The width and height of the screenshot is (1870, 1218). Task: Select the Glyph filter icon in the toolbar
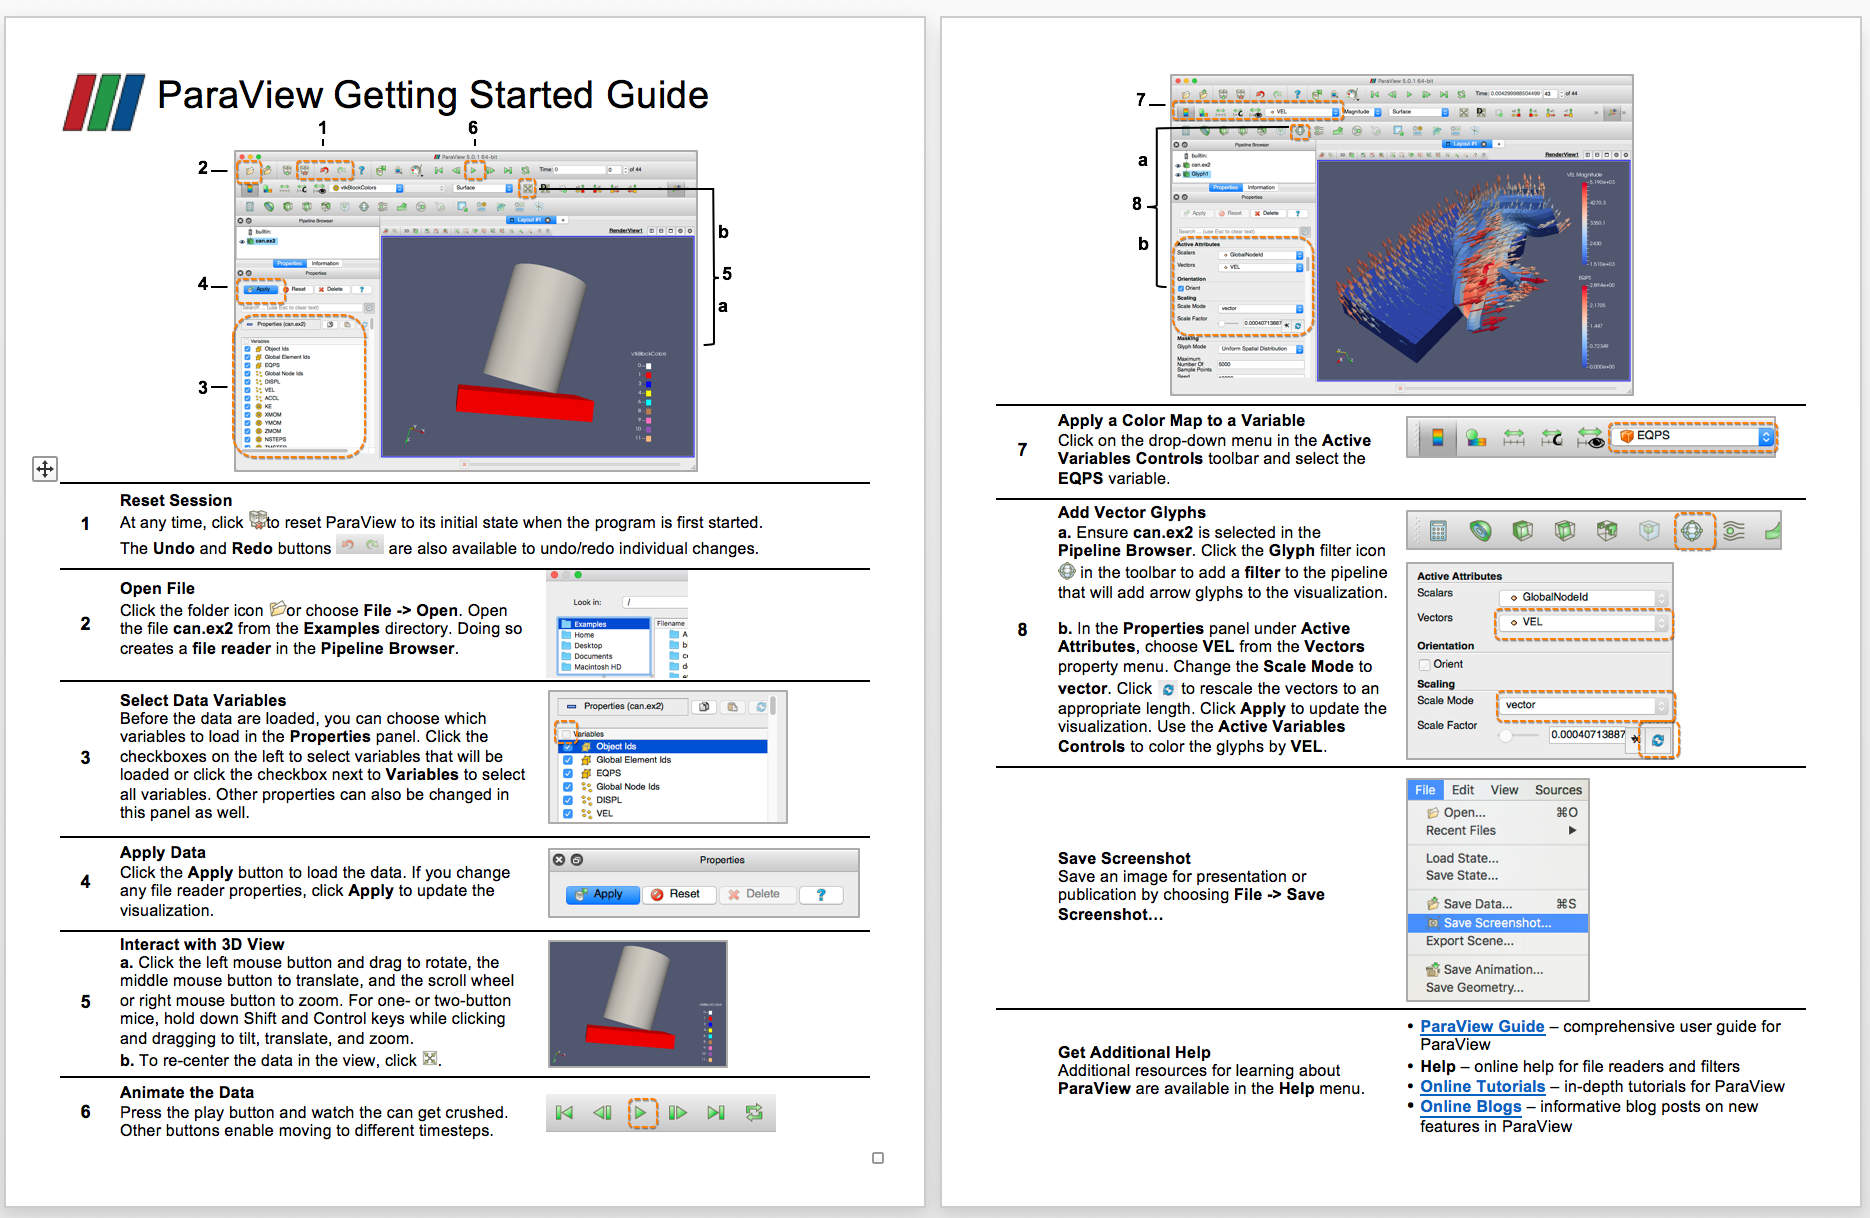click(1693, 530)
